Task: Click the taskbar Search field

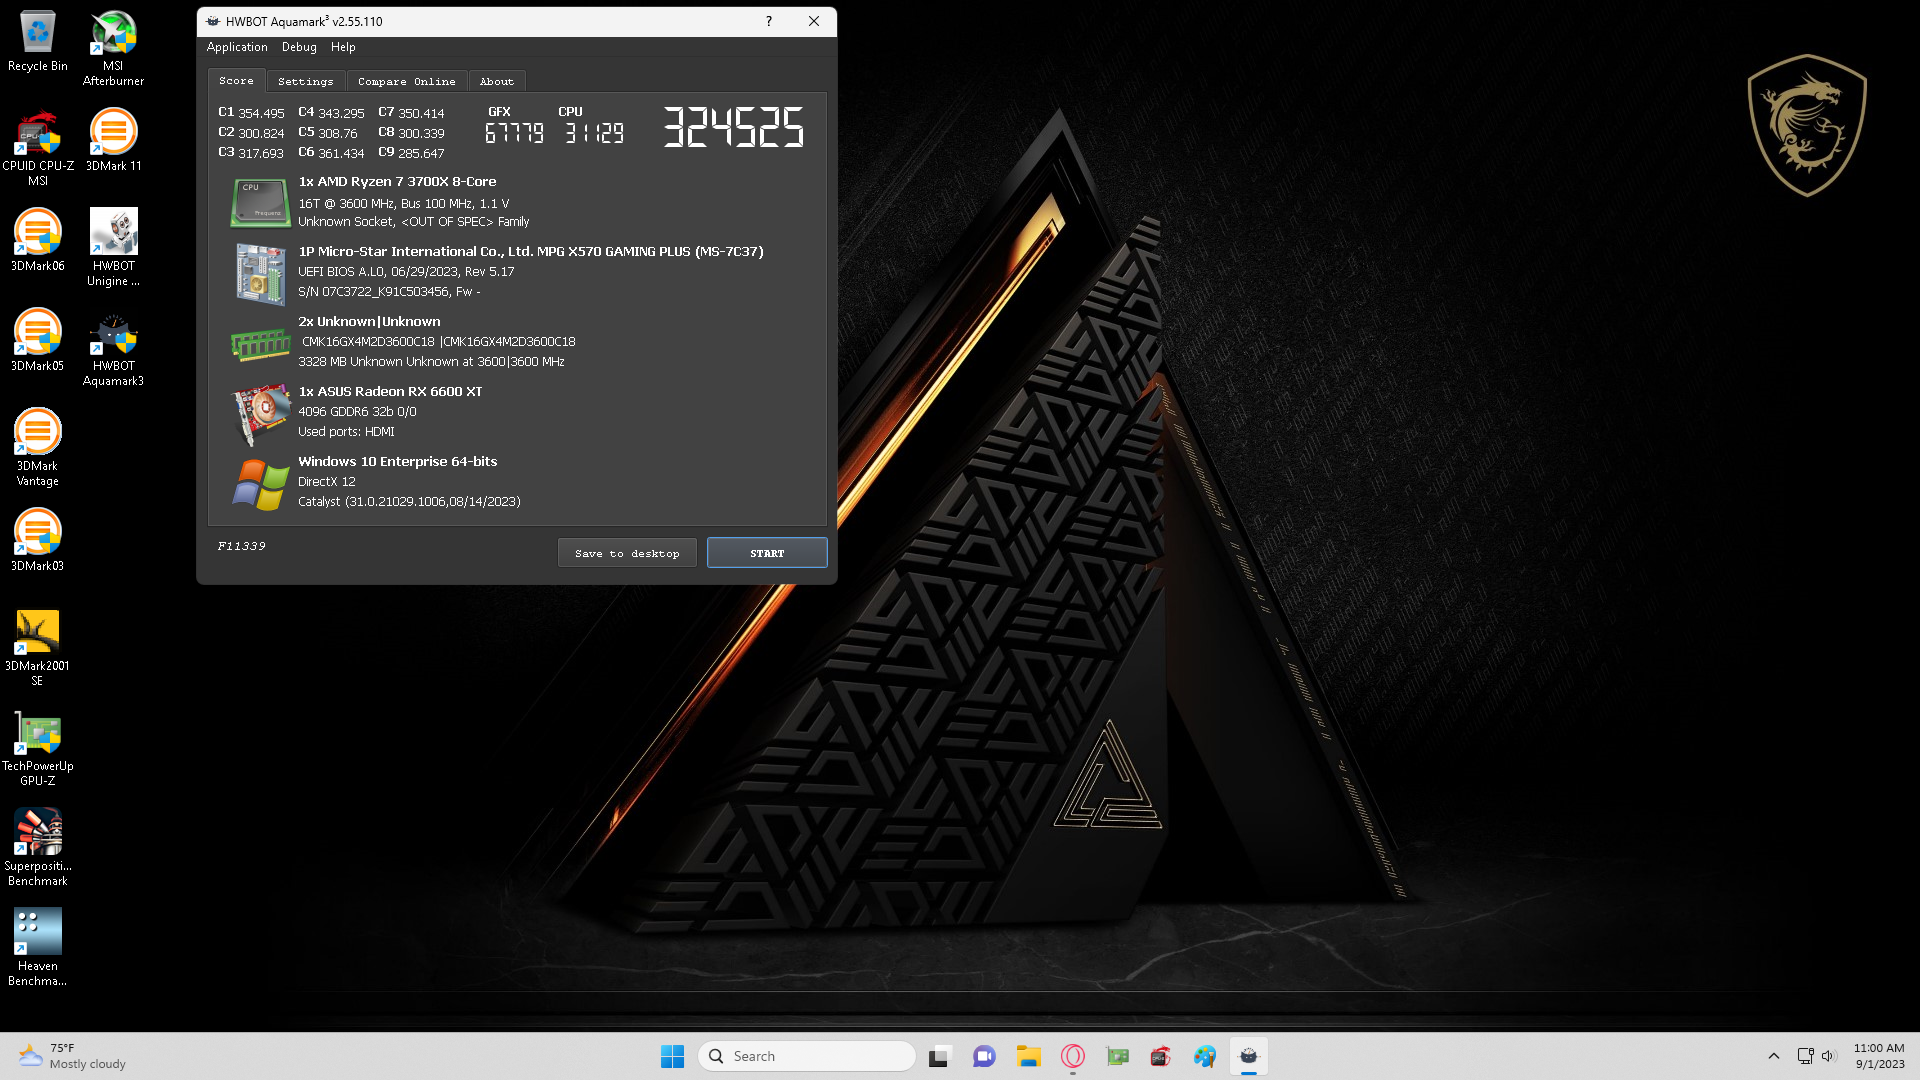Action: [807, 1056]
